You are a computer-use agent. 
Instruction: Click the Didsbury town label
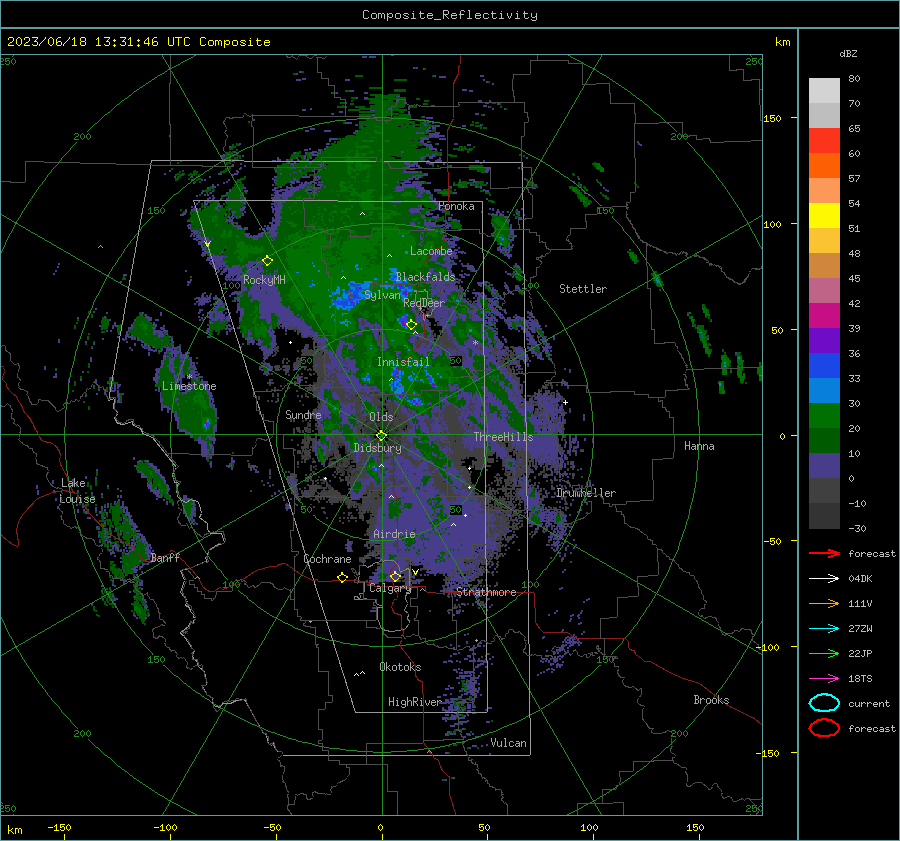[x=377, y=448]
